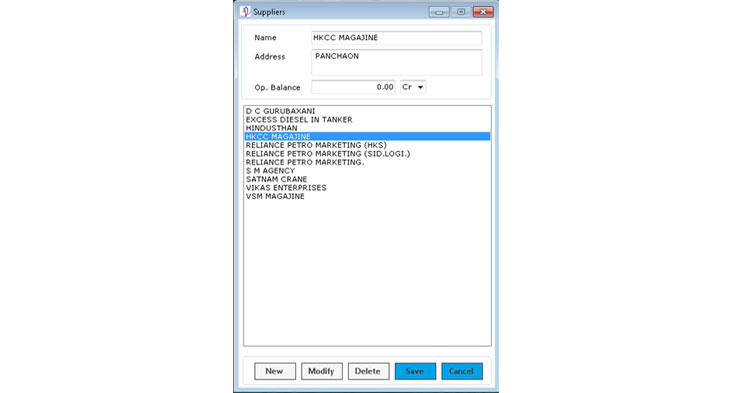Cancel the supplier edit
Image resolution: width=732 pixels, height=393 pixels.
coord(462,371)
